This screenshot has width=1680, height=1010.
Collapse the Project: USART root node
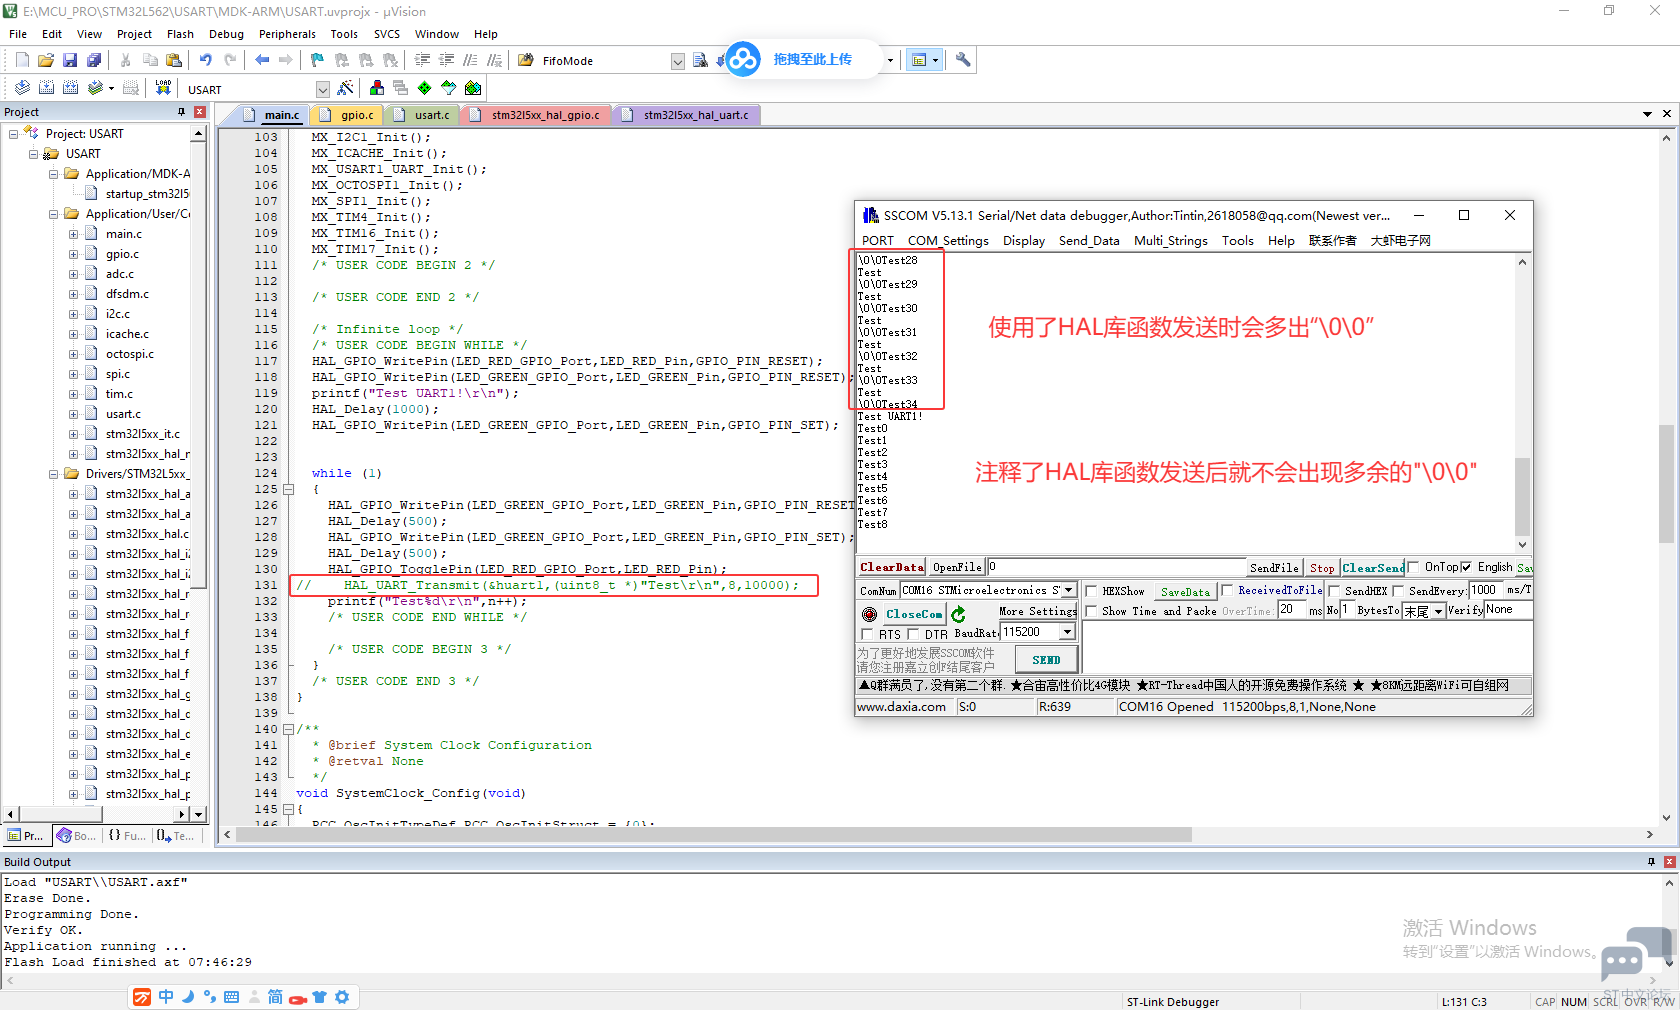13,133
